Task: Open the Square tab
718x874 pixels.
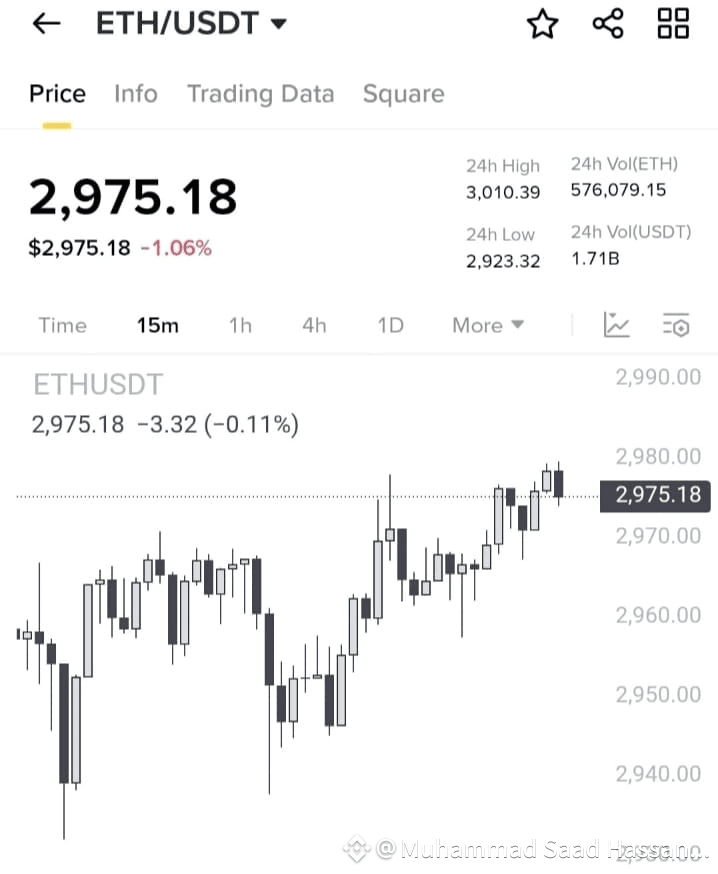Action: tap(404, 94)
